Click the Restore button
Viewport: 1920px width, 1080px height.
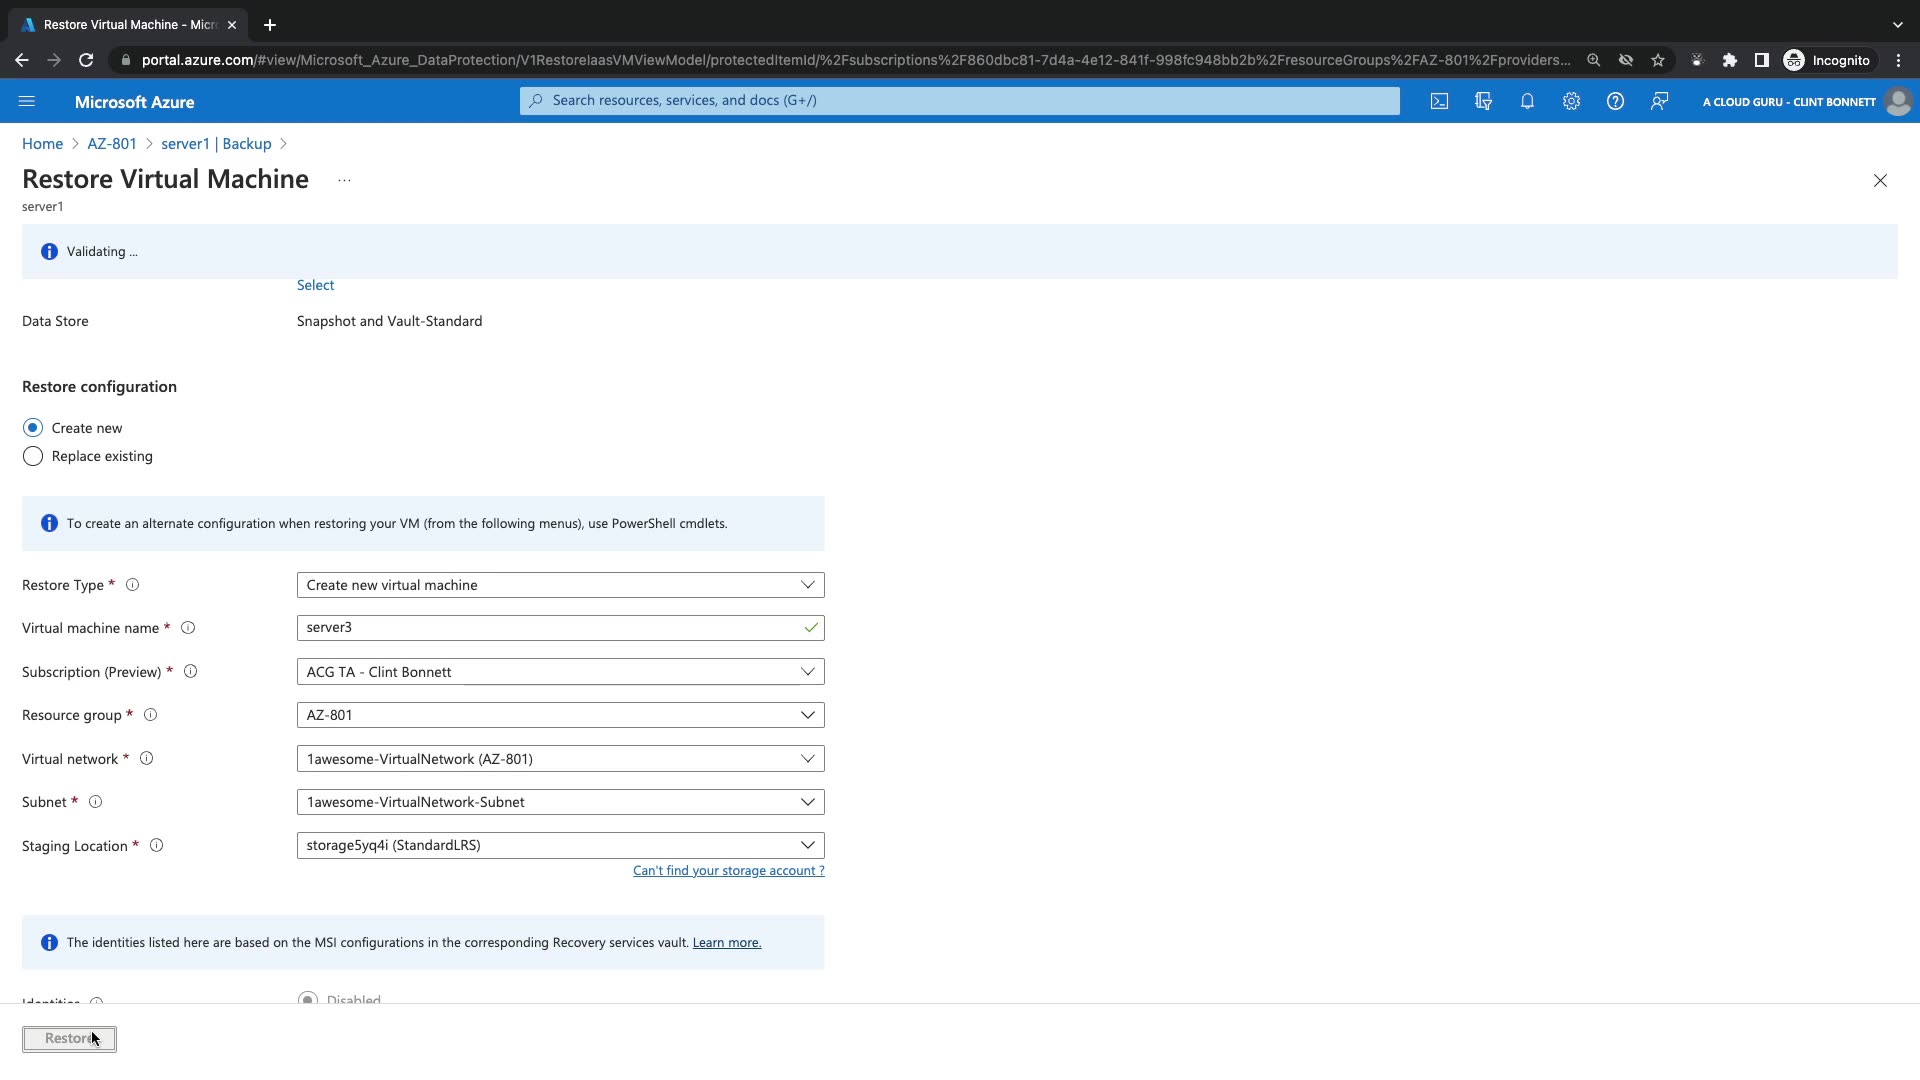(69, 1039)
